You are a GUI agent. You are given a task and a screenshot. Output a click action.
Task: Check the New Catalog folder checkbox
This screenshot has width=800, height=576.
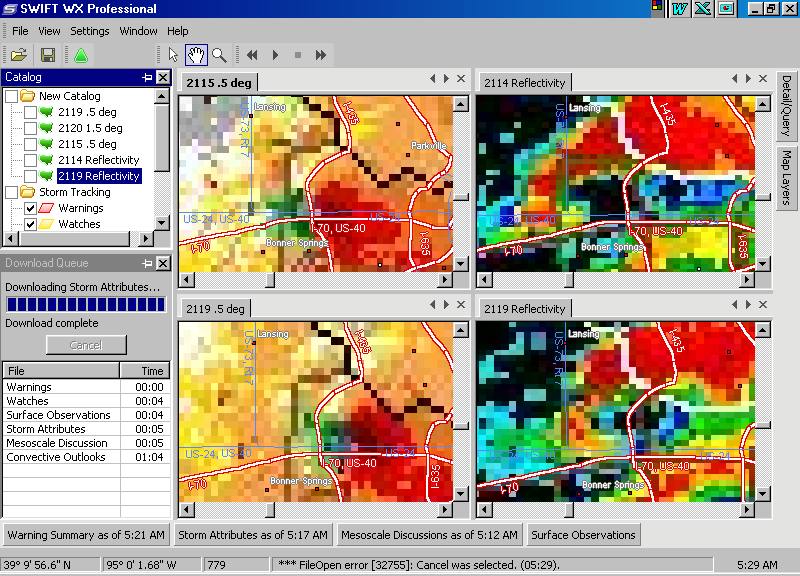pyautogui.click(x=11, y=96)
